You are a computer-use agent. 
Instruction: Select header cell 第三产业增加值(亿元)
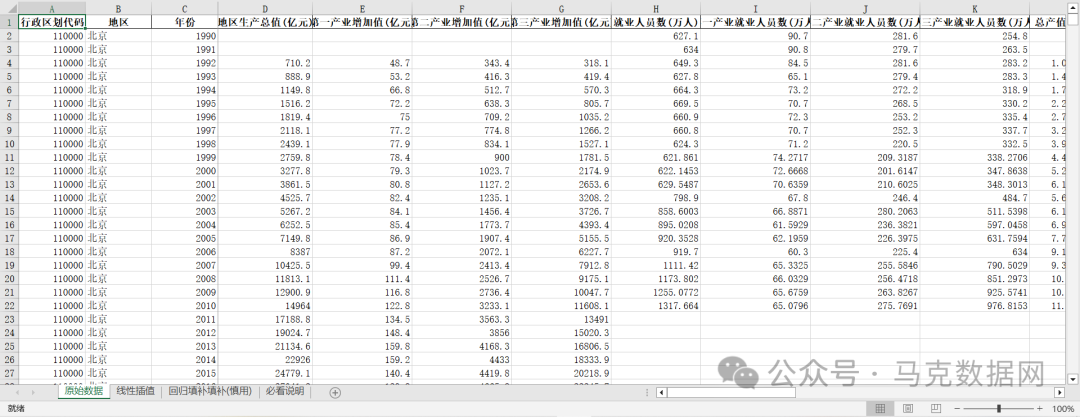click(561, 22)
